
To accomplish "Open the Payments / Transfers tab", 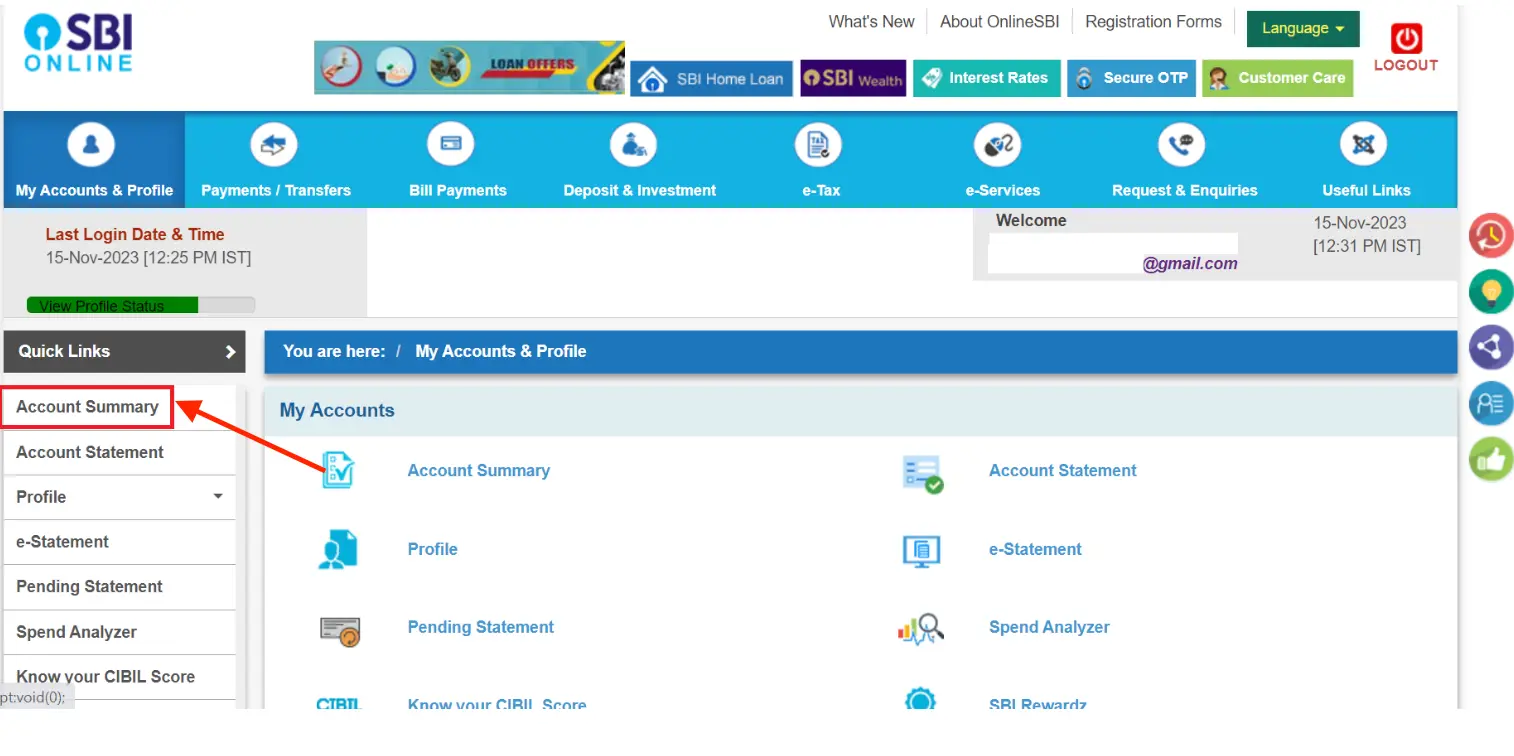I will click(276, 159).
